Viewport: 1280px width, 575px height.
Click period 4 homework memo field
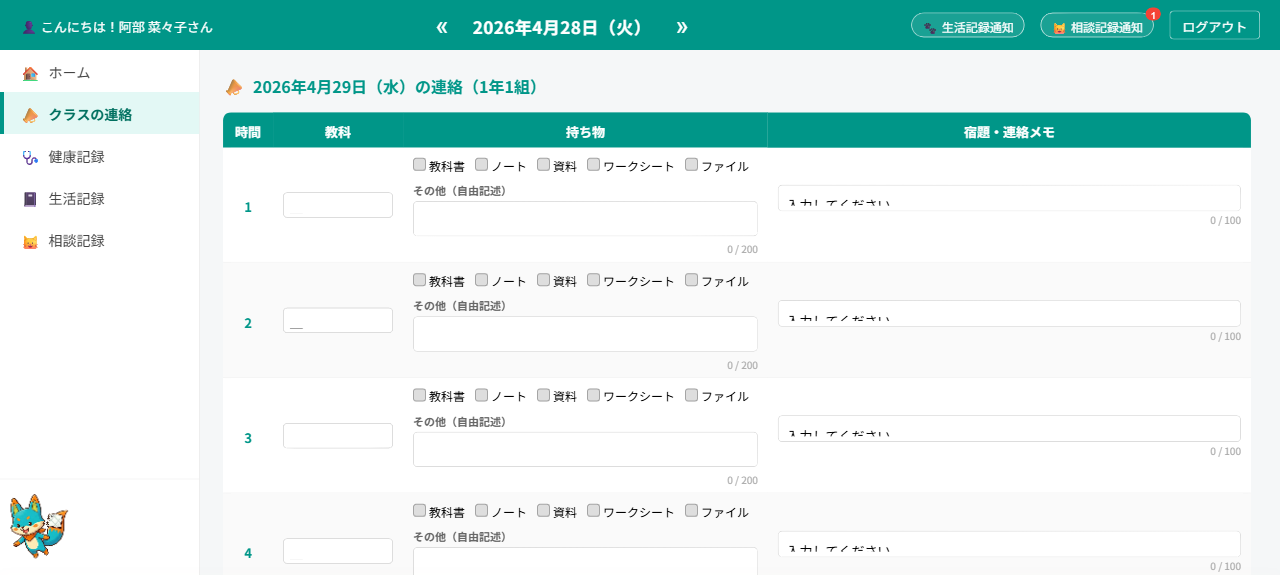click(x=1009, y=544)
